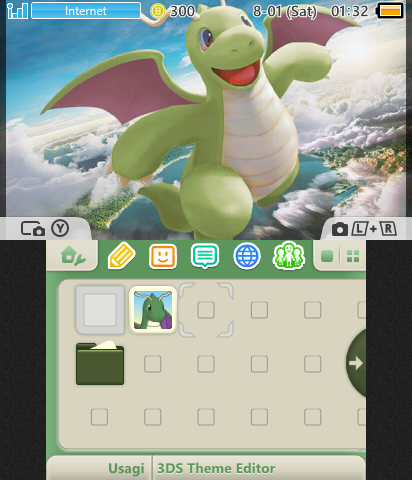The height and width of the screenshot is (480, 412).
Task: Click the Usagi author label
Action: pos(126,468)
